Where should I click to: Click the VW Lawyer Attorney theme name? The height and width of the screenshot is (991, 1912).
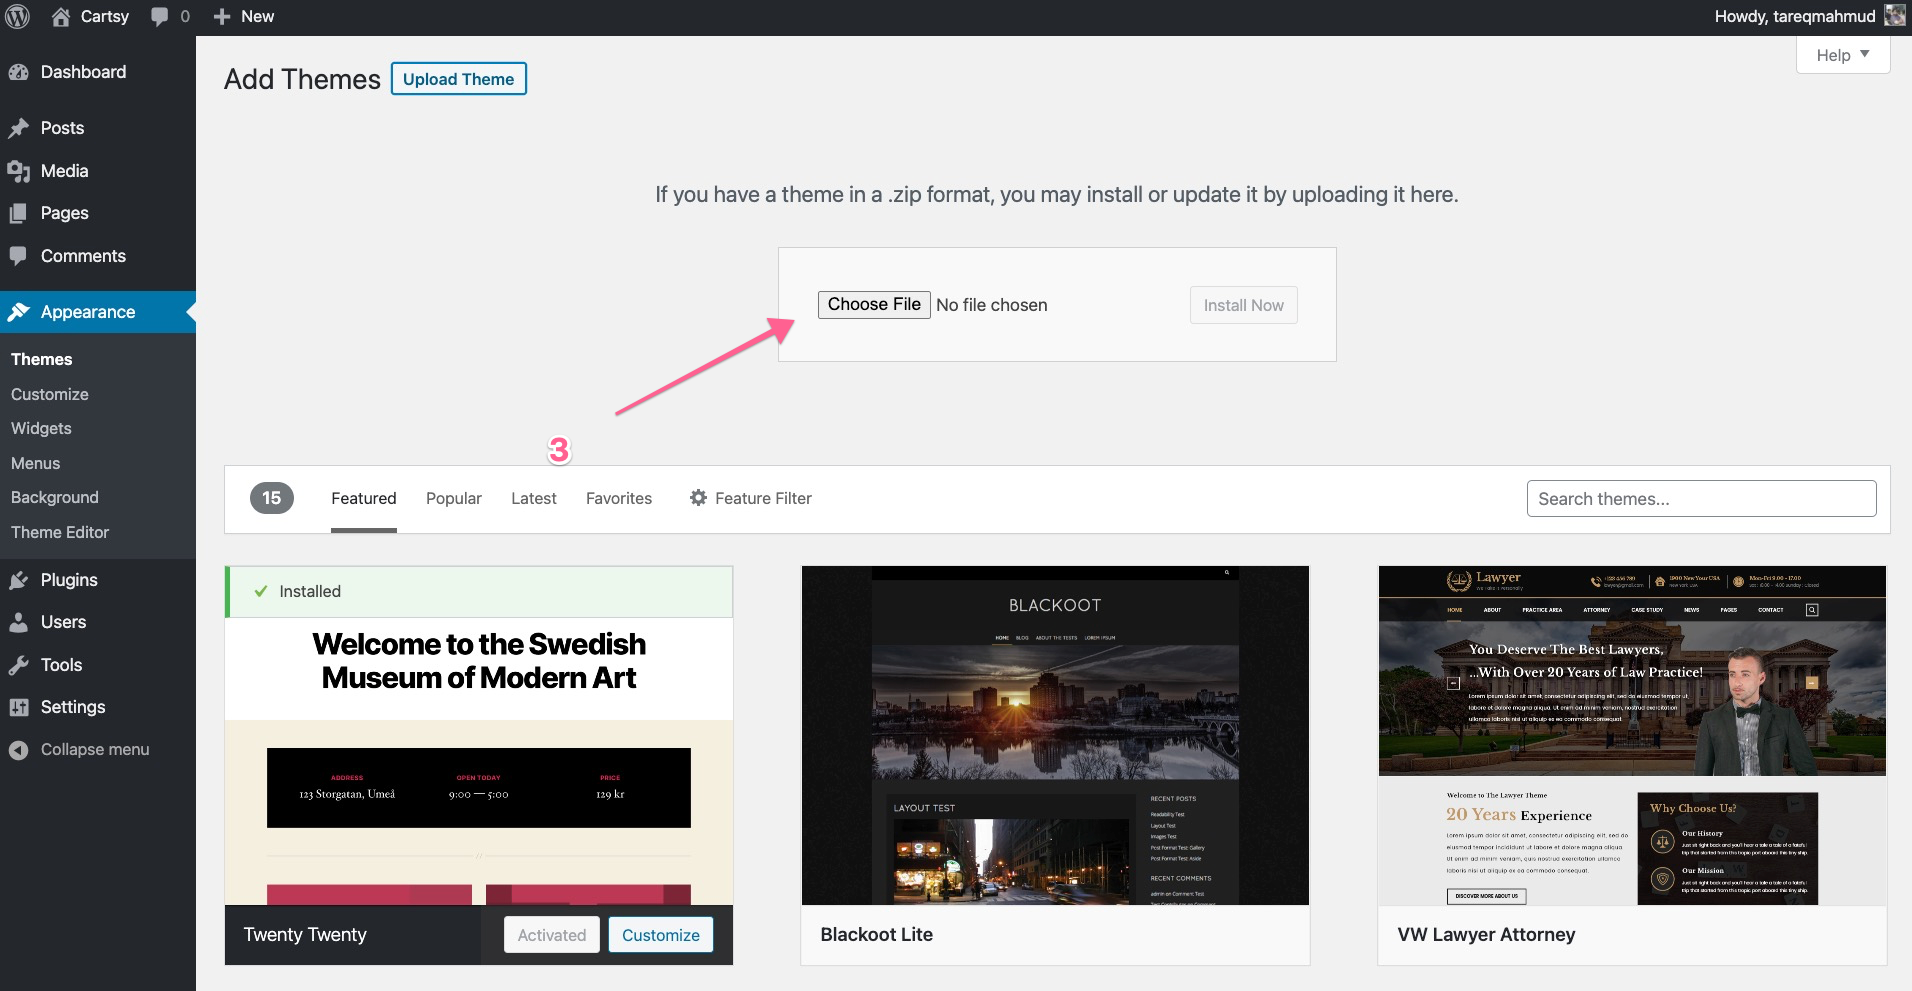pos(1487,934)
